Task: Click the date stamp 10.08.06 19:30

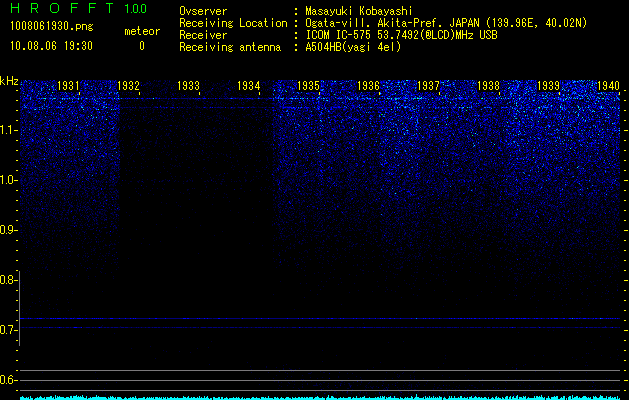Action: coord(51,46)
